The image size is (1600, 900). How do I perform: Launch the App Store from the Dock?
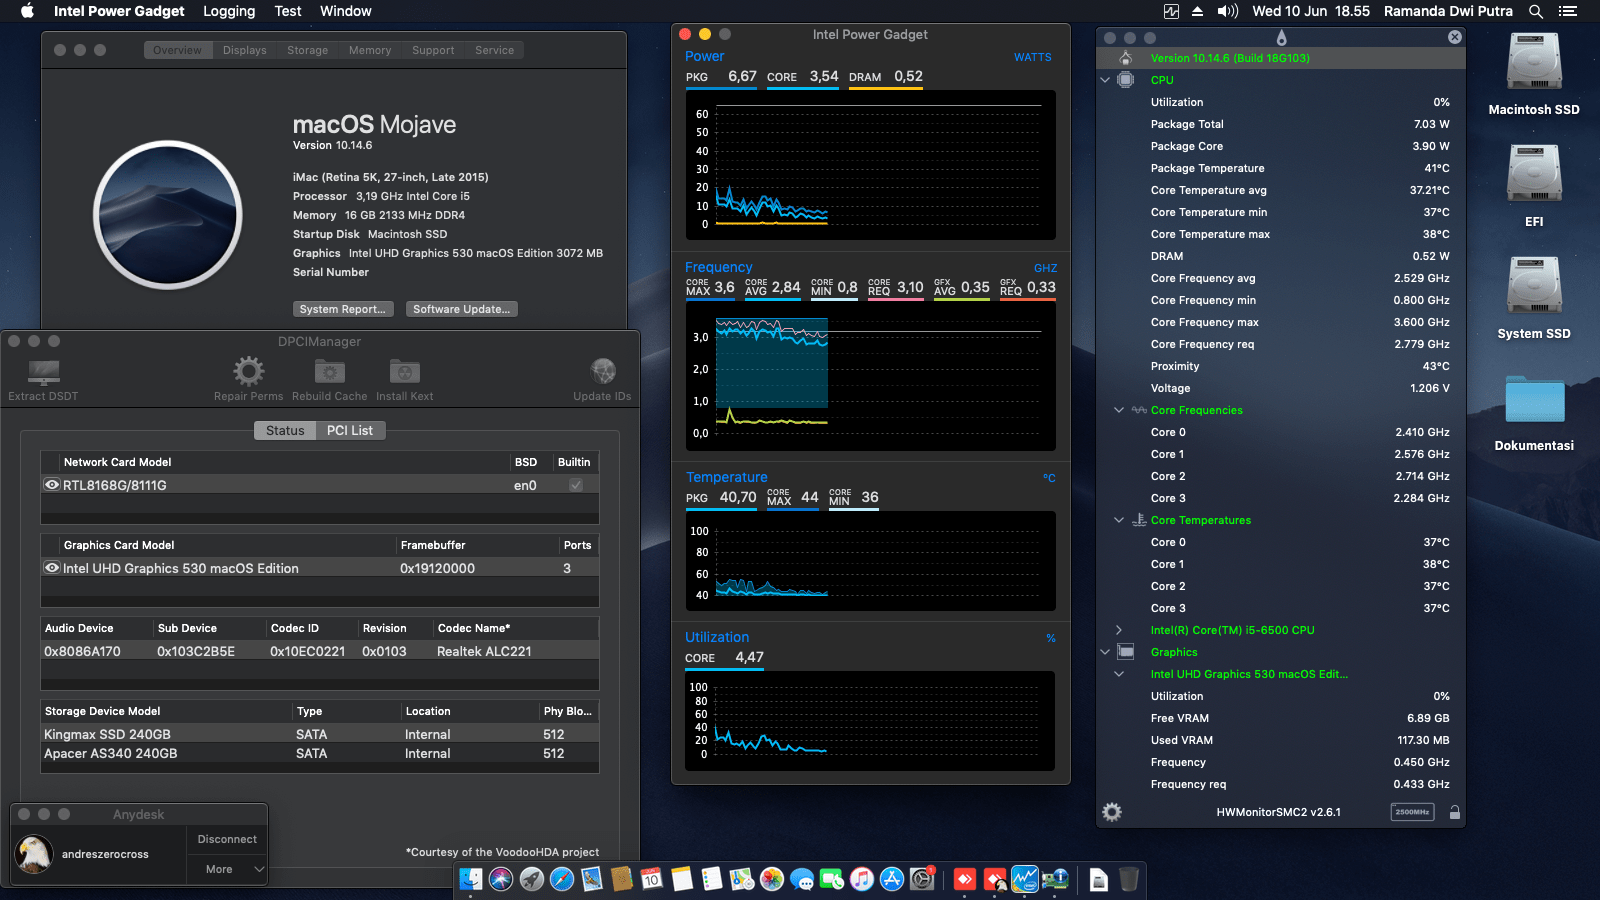pyautogui.click(x=890, y=881)
